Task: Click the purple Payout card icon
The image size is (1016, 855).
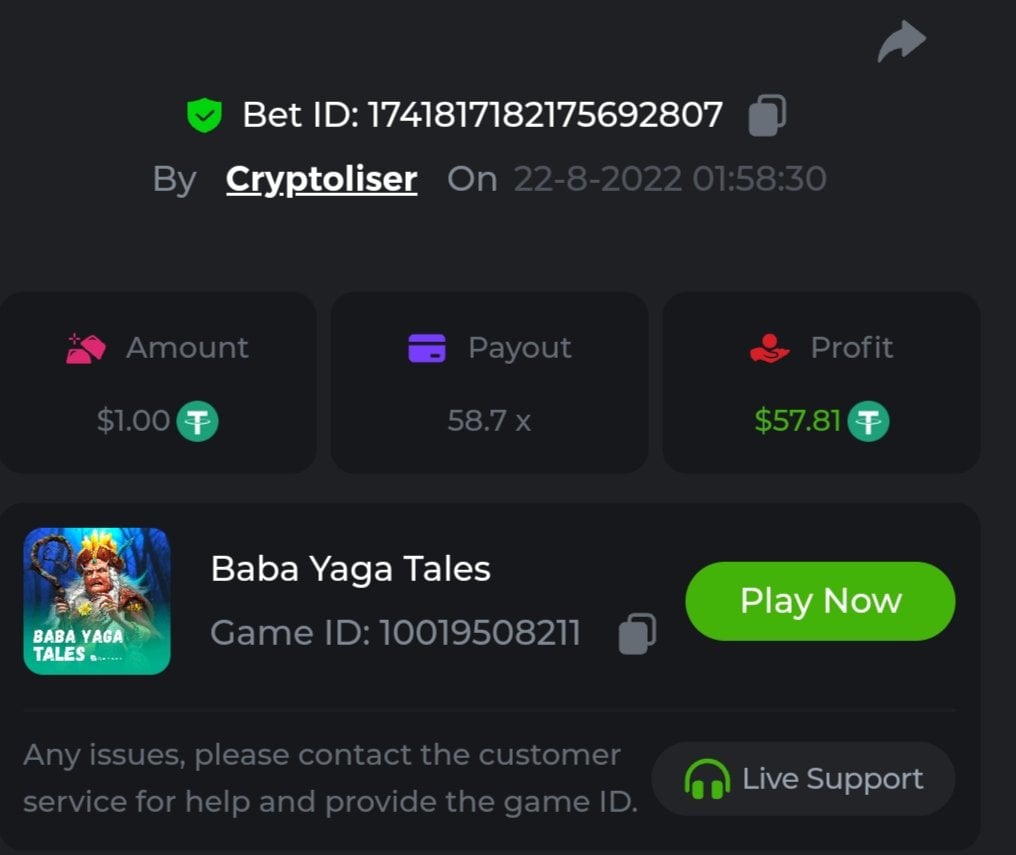Action: point(427,348)
